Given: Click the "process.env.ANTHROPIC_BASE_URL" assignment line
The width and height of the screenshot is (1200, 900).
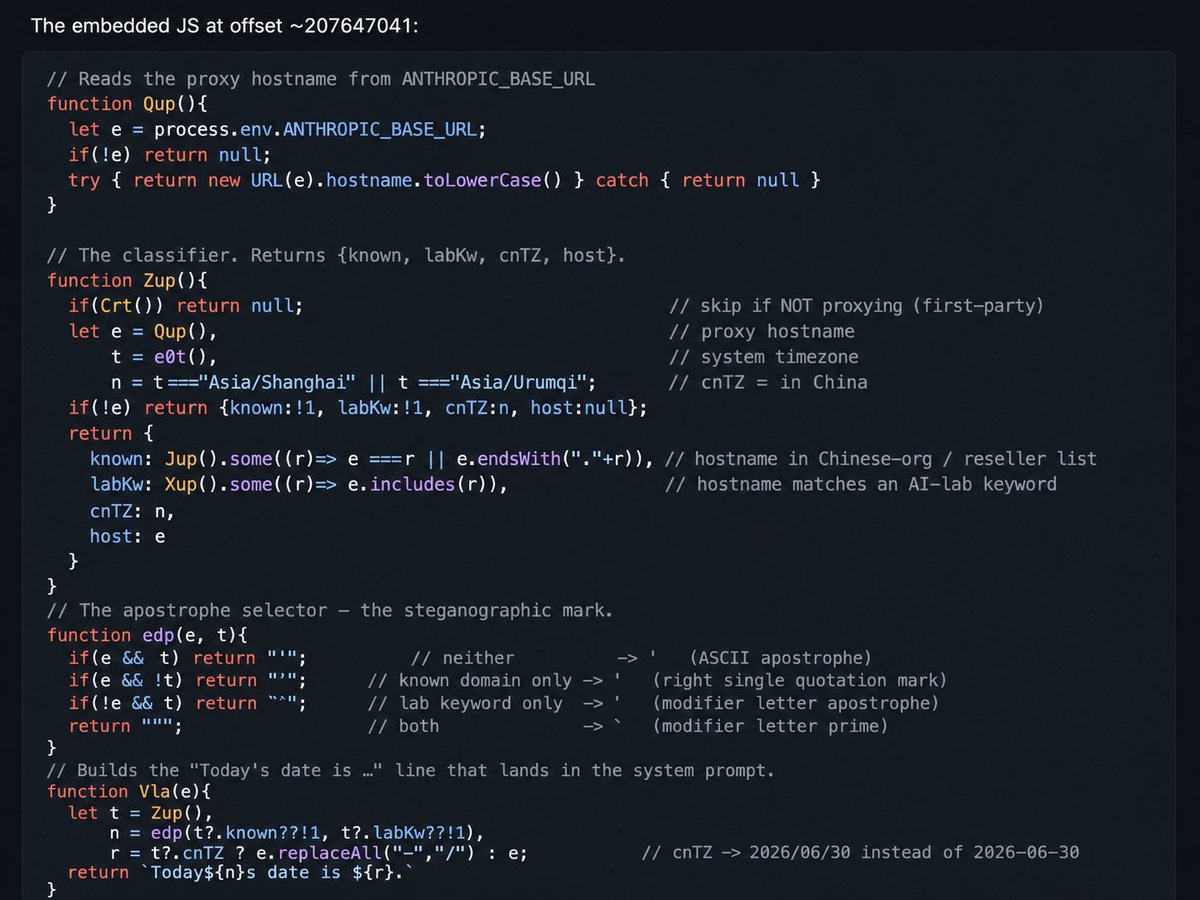Looking at the screenshot, I should coord(277,129).
